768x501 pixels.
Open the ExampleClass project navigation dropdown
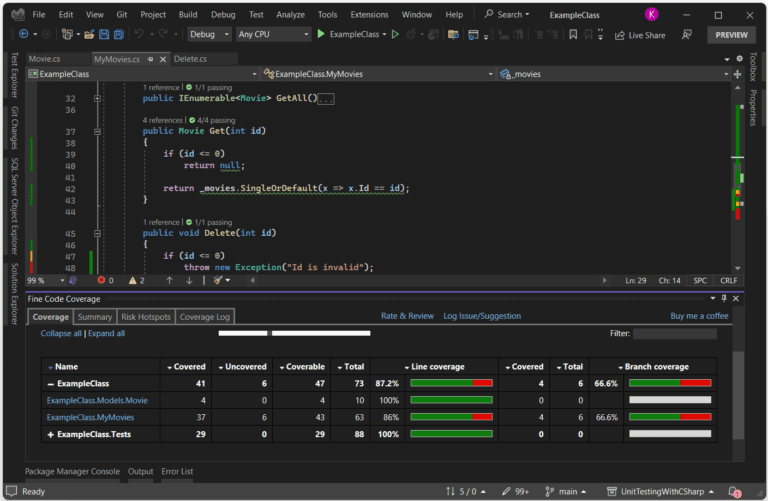pyautogui.click(x=143, y=74)
